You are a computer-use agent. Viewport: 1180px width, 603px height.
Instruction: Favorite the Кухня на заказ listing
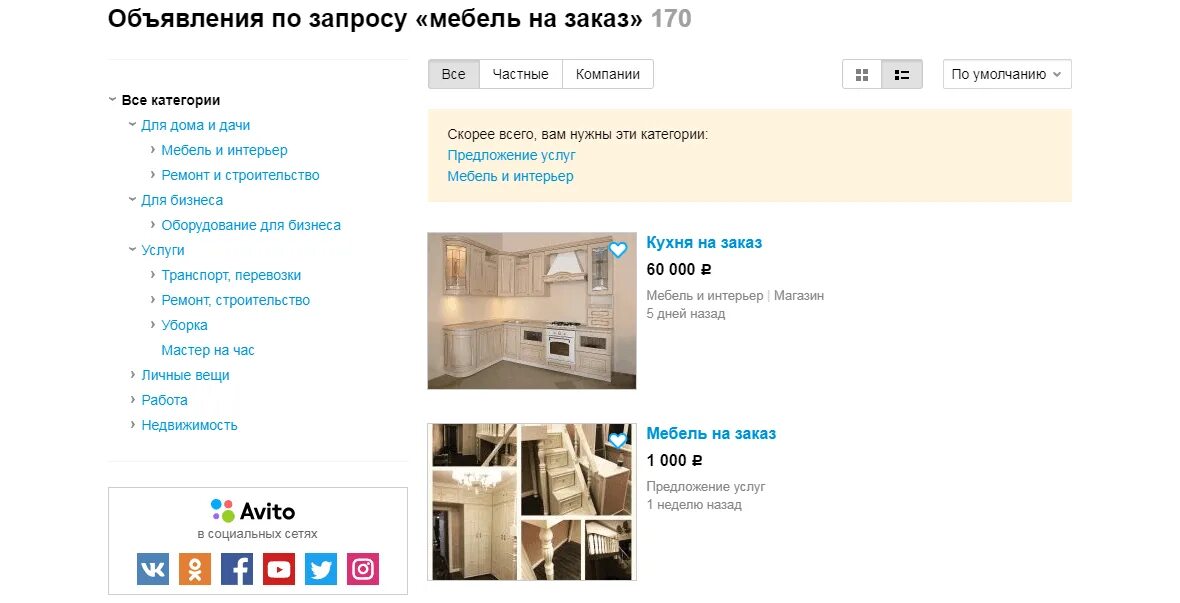618,249
